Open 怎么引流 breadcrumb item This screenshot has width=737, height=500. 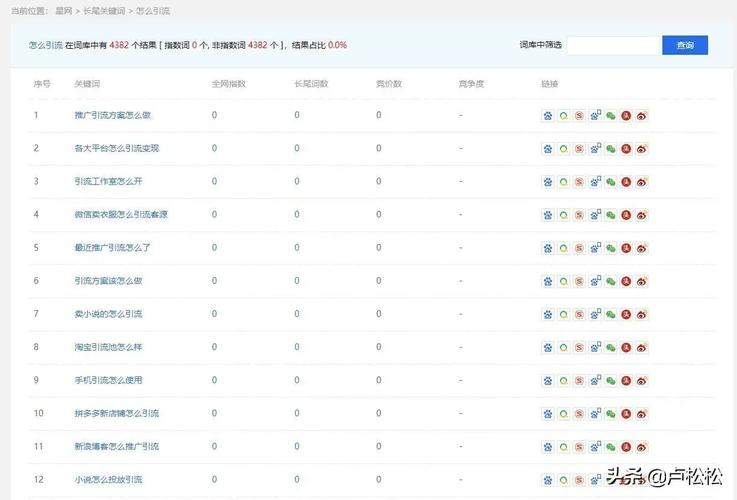[153, 11]
